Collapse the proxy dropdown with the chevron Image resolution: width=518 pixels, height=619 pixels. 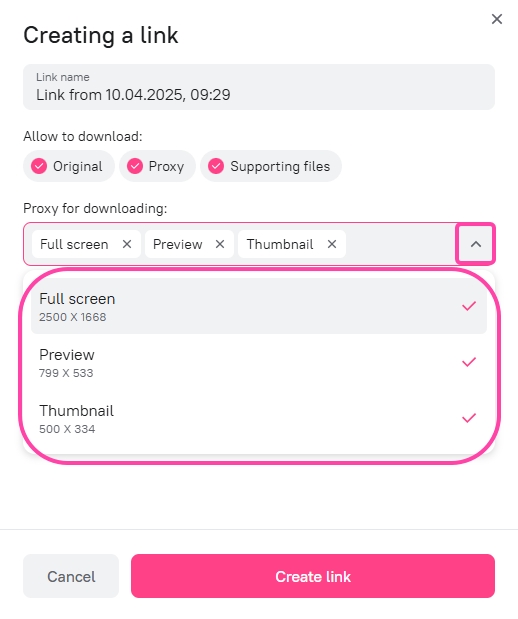(x=476, y=244)
